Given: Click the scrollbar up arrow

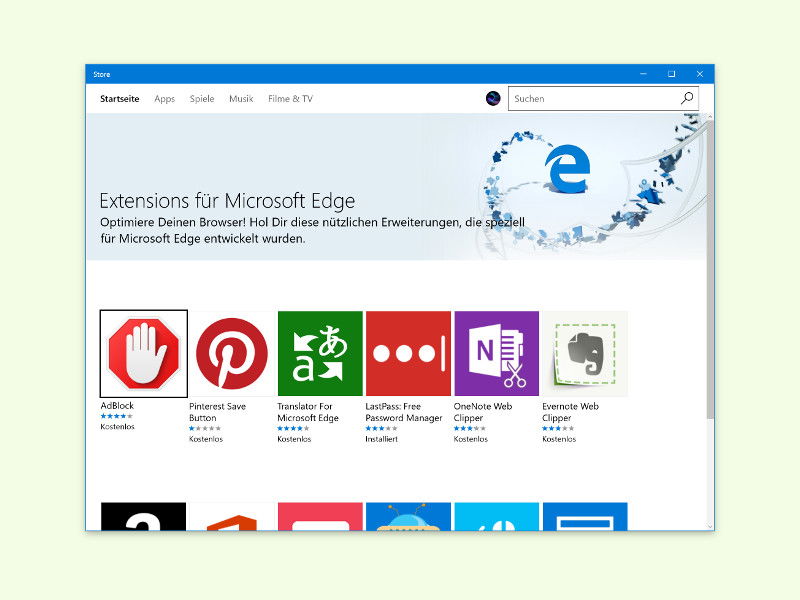Looking at the screenshot, I should (710, 117).
